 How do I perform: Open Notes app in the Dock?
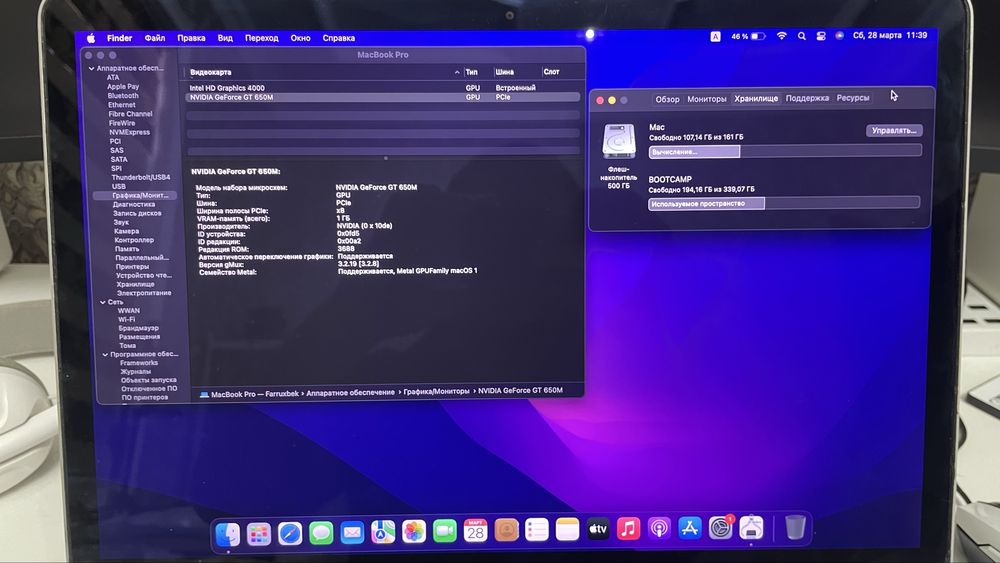tap(567, 529)
